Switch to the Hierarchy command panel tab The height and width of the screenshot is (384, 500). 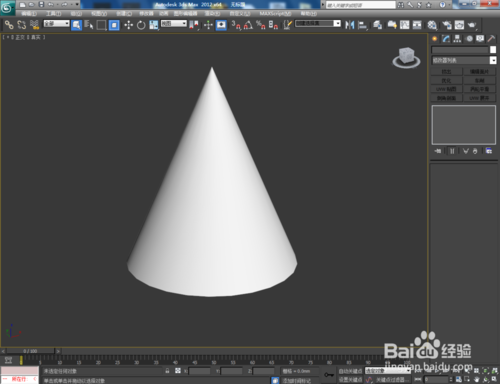pyautogui.click(x=457, y=39)
